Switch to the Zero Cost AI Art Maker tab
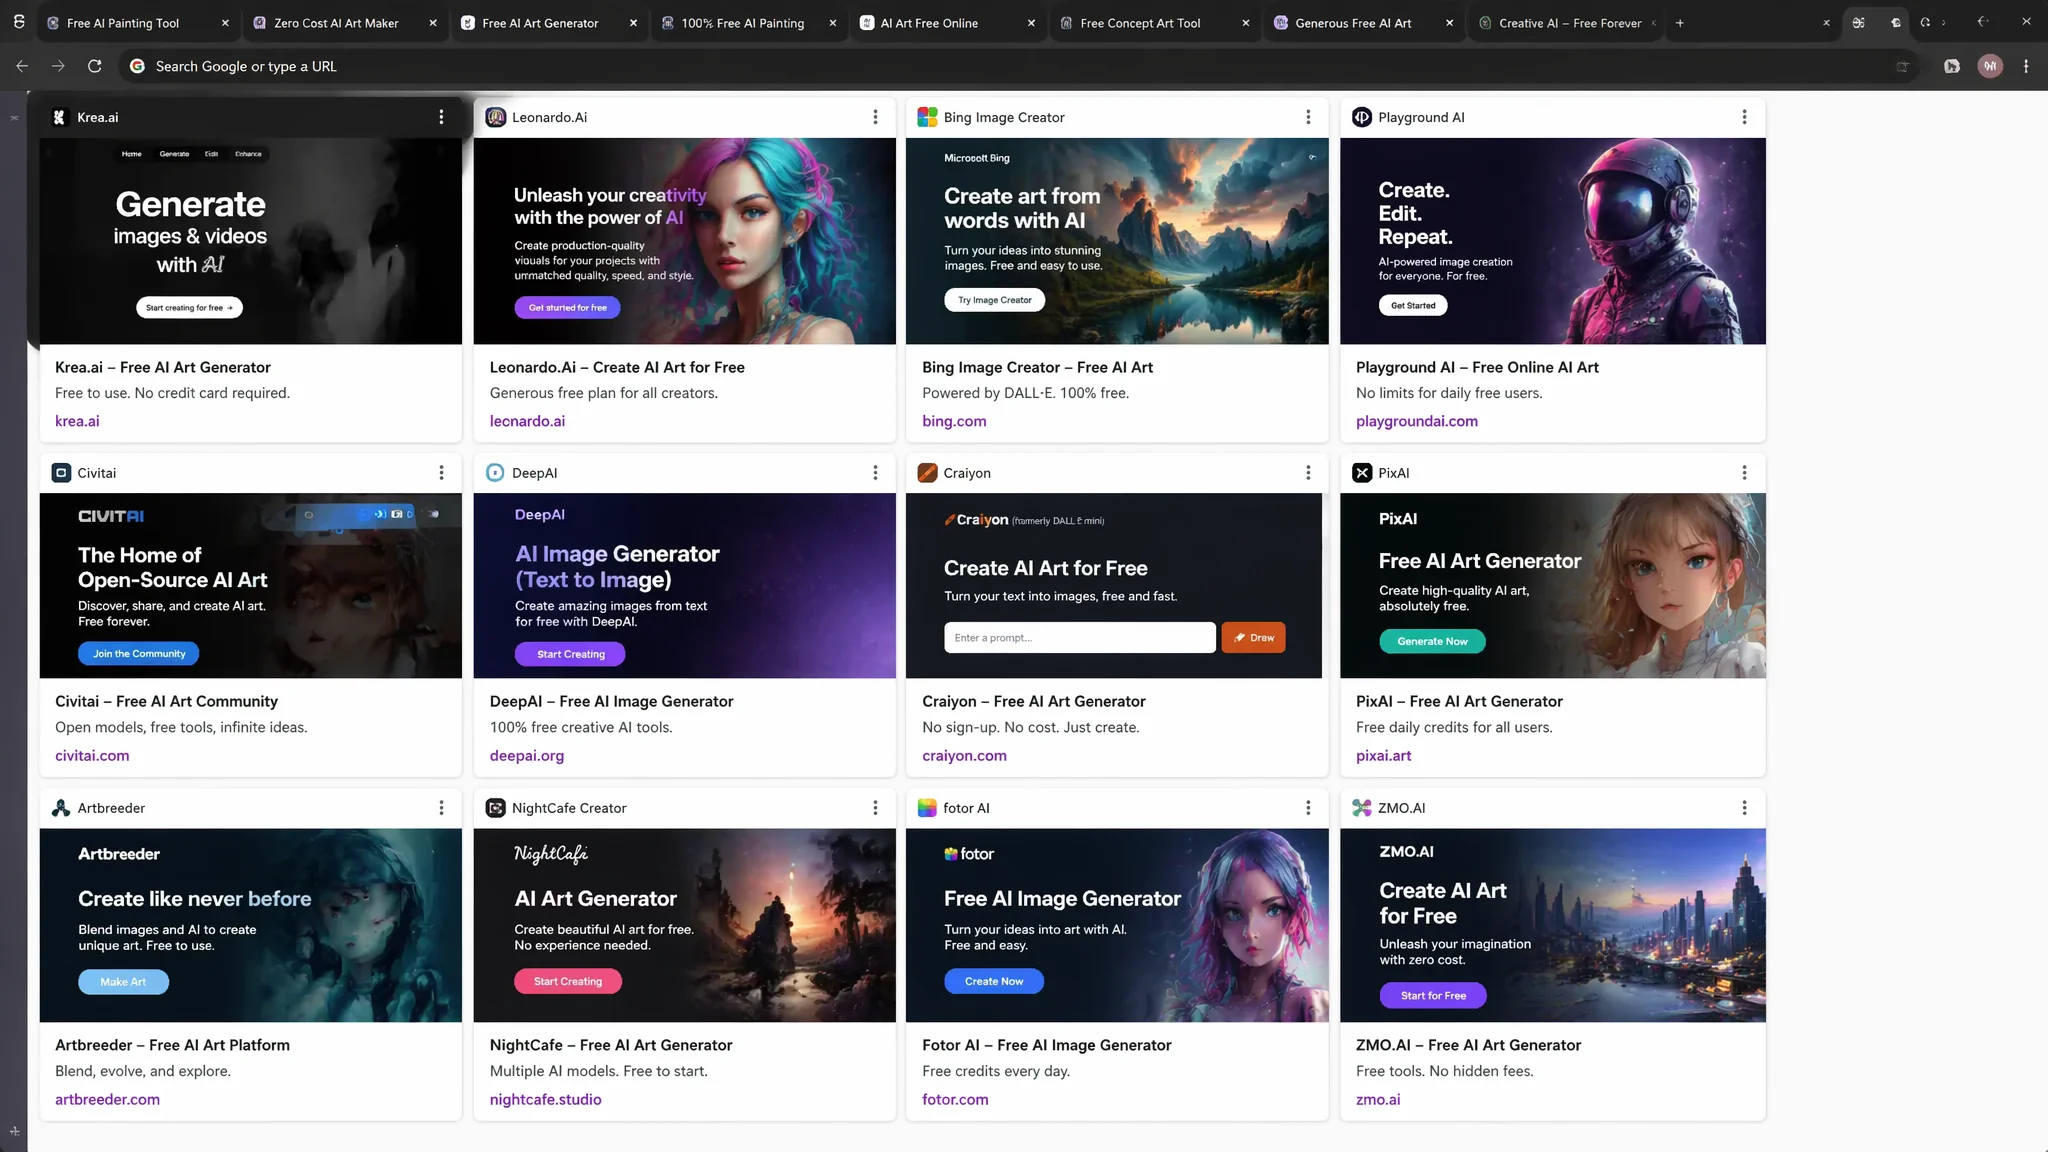Image resolution: width=2048 pixels, height=1152 pixels. pos(335,23)
